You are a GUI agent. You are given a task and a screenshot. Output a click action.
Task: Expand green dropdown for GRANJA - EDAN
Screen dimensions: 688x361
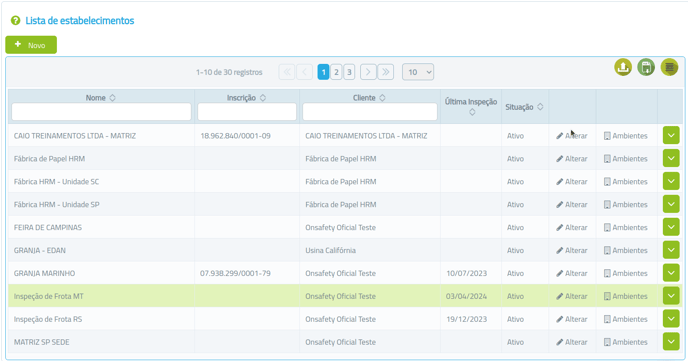tap(671, 250)
